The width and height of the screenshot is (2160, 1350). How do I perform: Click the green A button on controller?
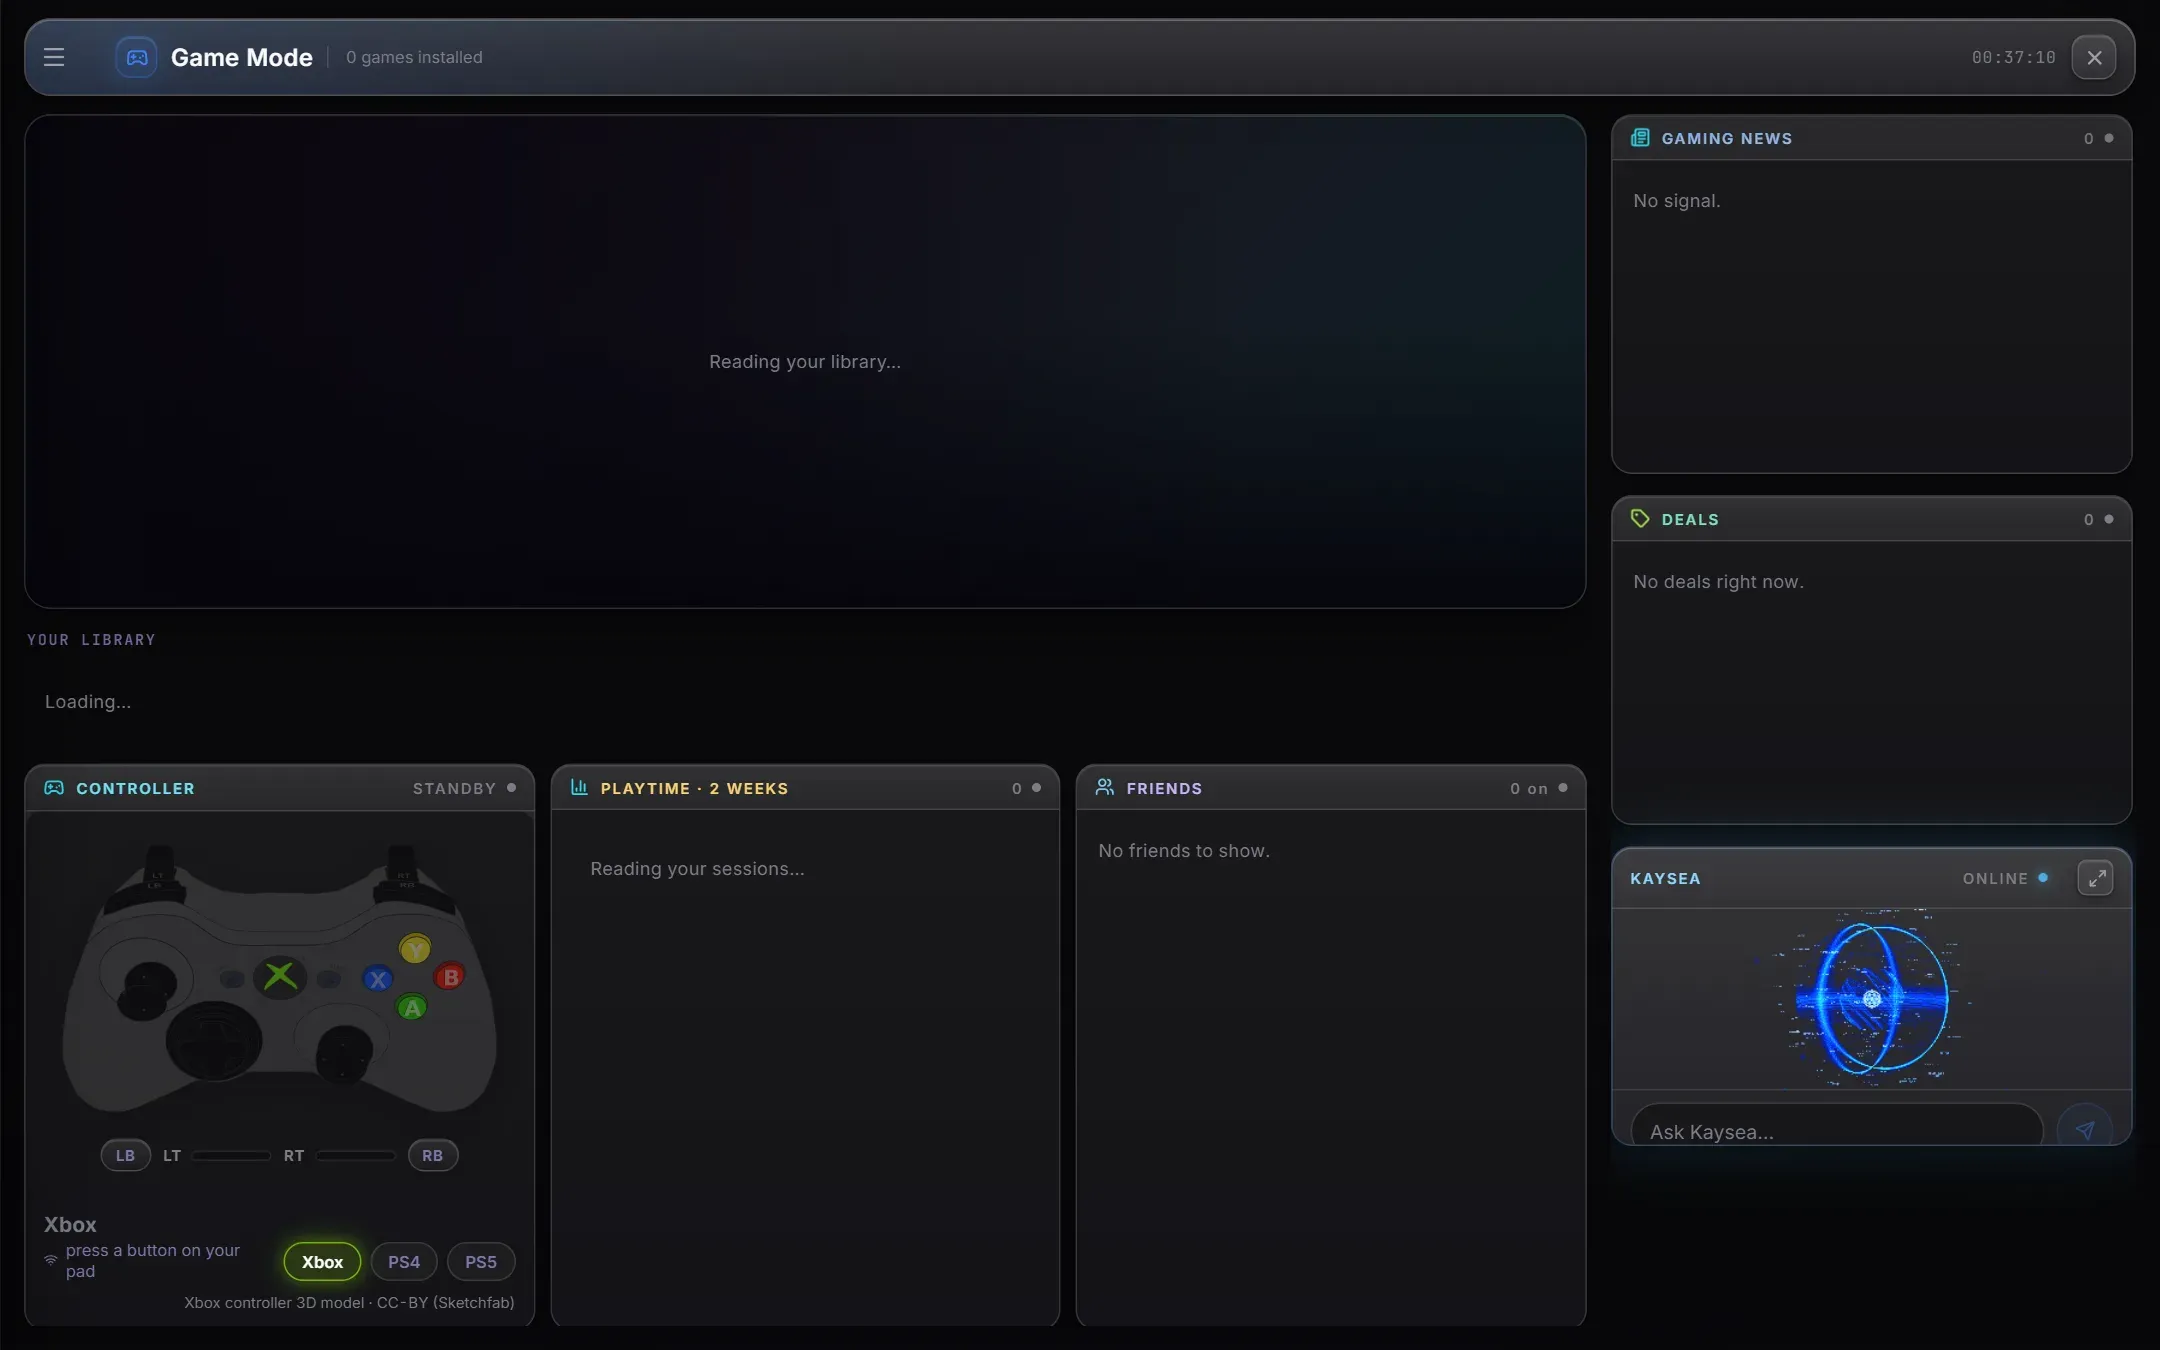412,1008
